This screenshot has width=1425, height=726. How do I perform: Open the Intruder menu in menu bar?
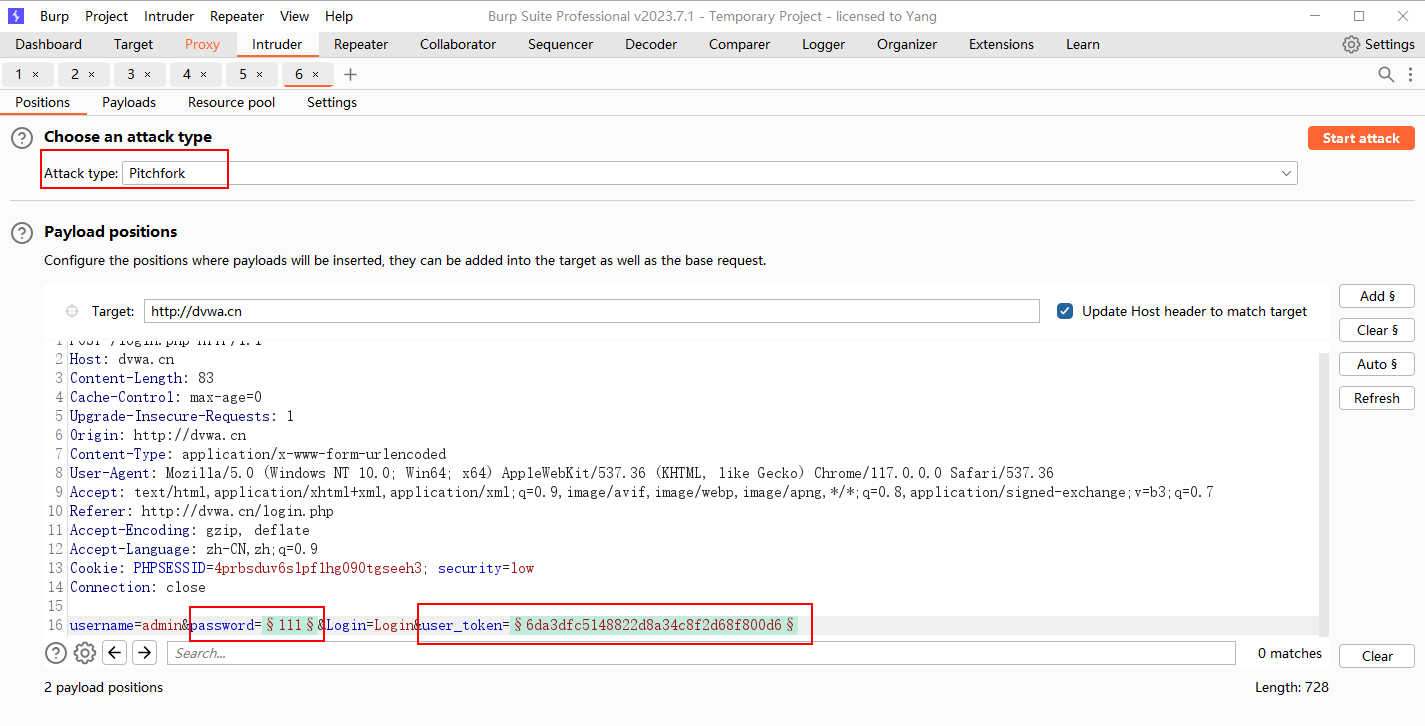click(x=169, y=16)
